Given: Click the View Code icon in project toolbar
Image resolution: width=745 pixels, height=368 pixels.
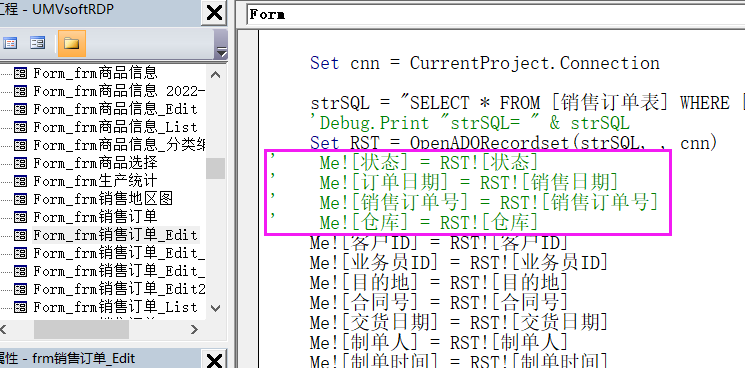Looking at the screenshot, I should tap(10, 44).
